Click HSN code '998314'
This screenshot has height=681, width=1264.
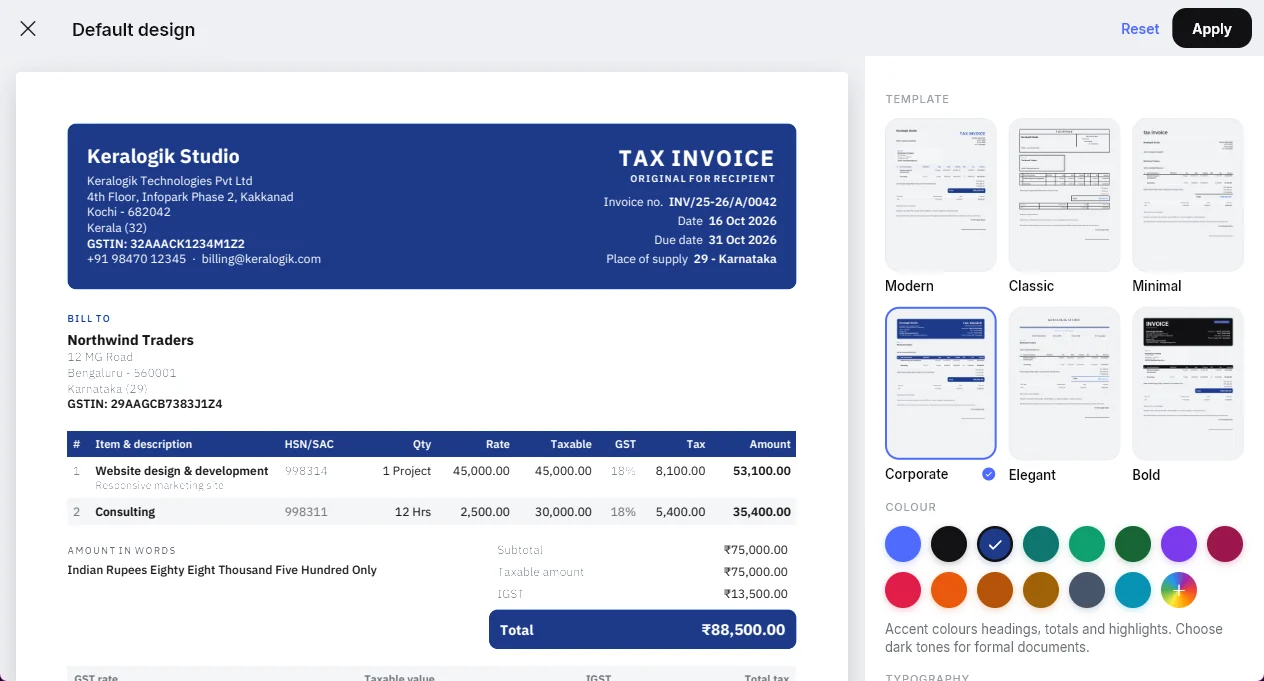(306, 471)
